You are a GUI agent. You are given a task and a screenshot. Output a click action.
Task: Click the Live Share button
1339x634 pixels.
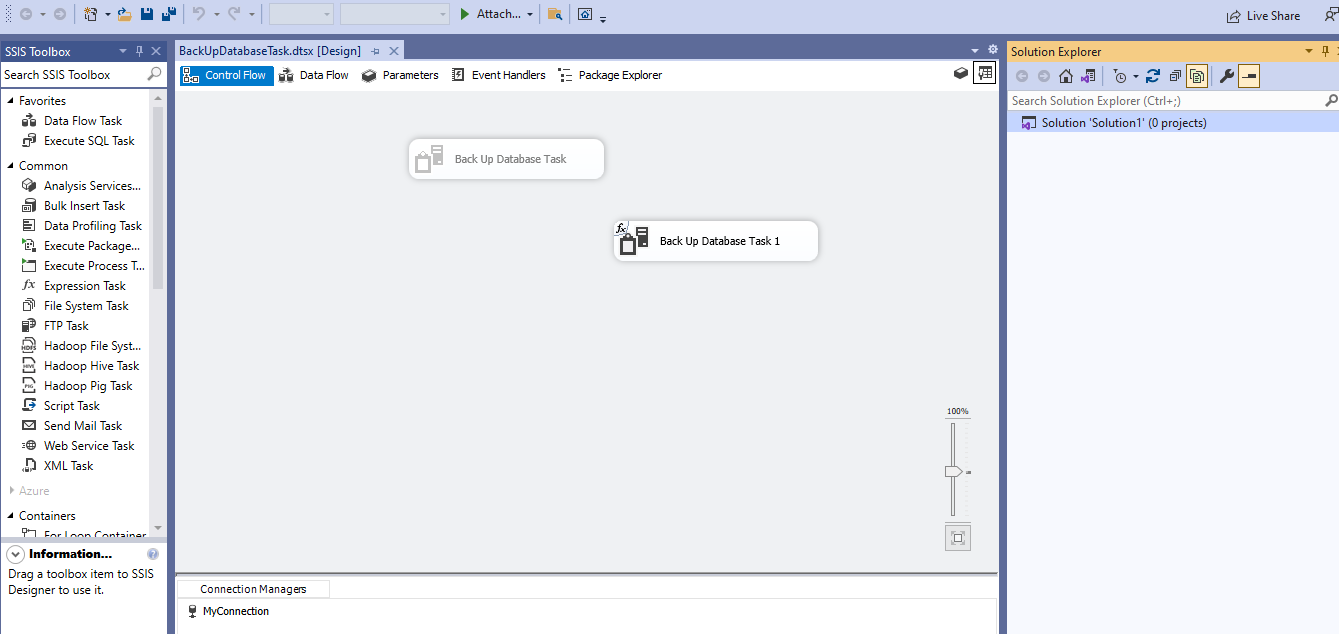1264,15
